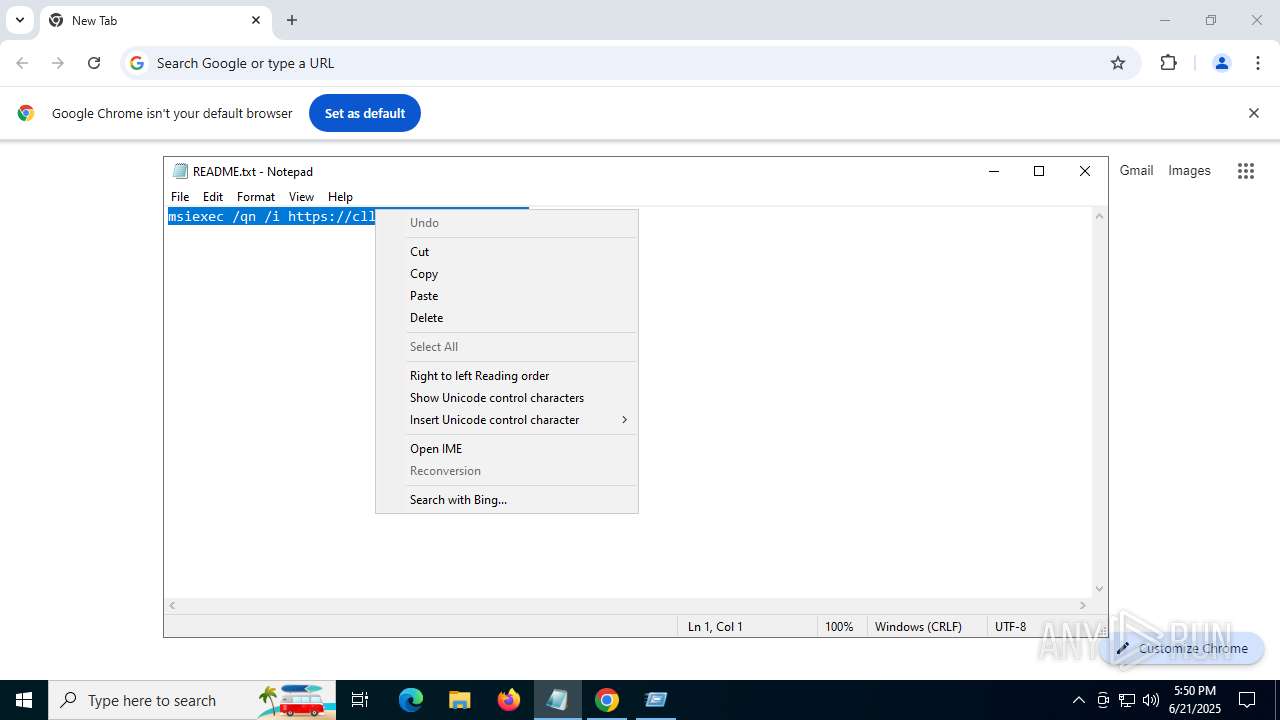Image resolution: width=1280 pixels, height=720 pixels.
Task: Select Right to left Reading order
Action: pyautogui.click(x=507, y=376)
